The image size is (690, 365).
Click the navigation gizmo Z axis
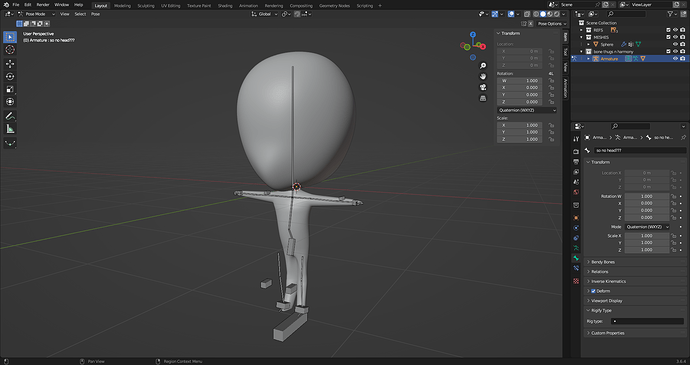point(473,34)
